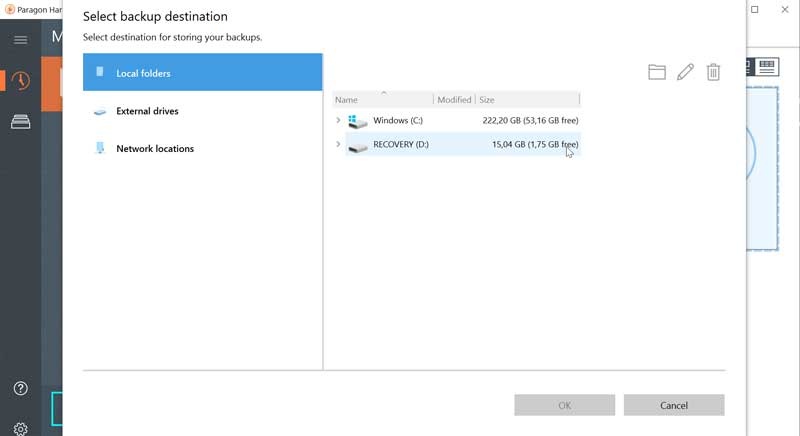This screenshot has width=800, height=436.
Task: Click the trash delete icon
Action: 713,72
